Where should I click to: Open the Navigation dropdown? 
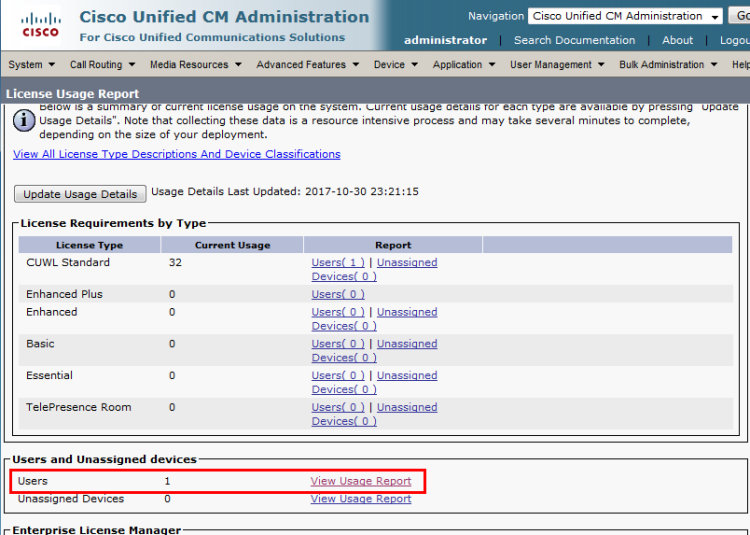tap(625, 16)
